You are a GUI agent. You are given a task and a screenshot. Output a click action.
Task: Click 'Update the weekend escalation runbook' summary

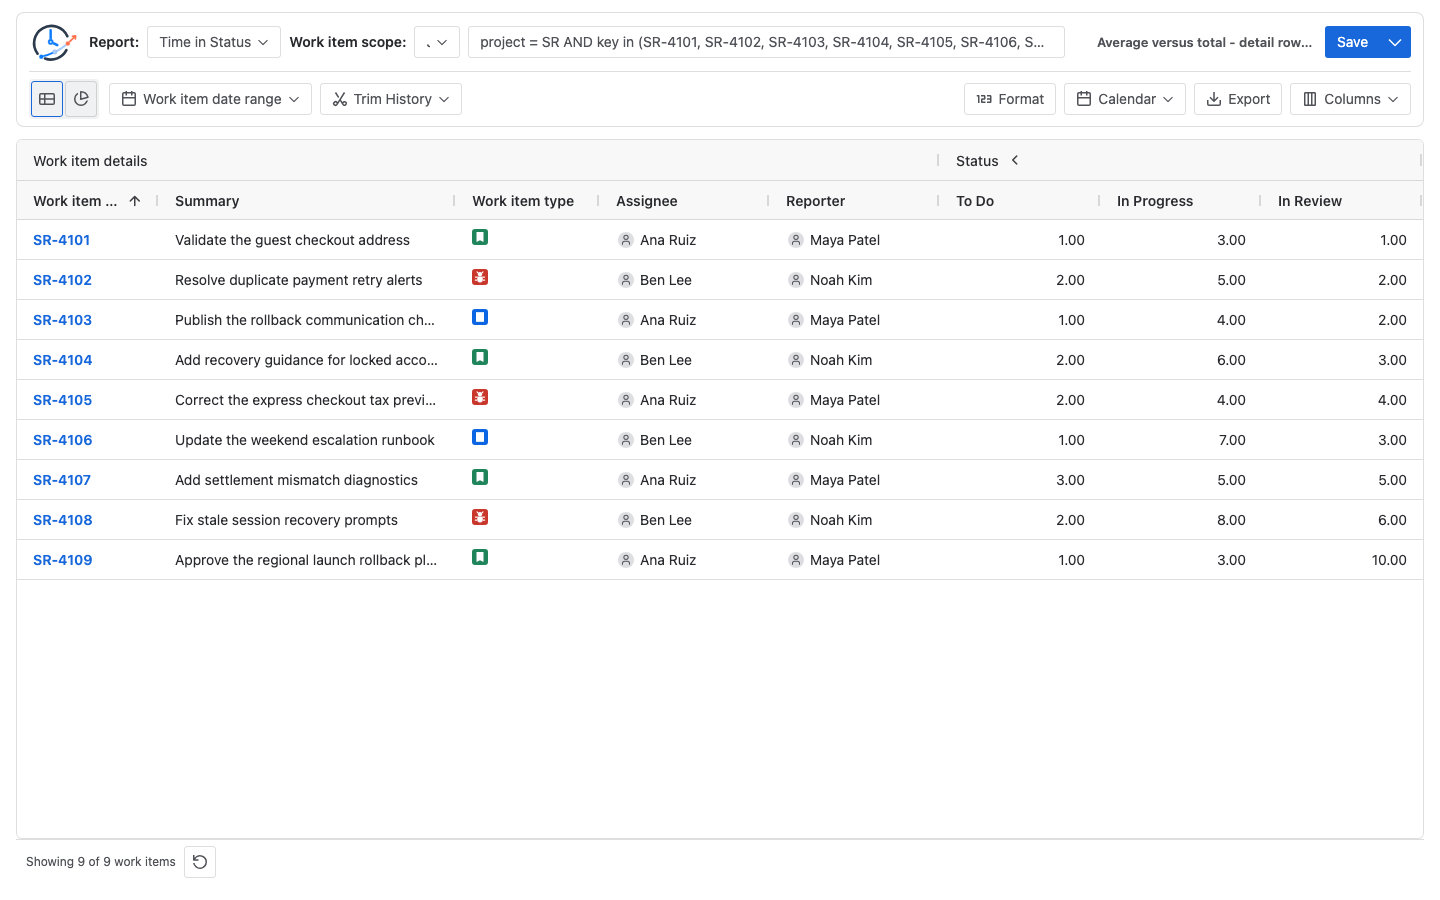(305, 440)
